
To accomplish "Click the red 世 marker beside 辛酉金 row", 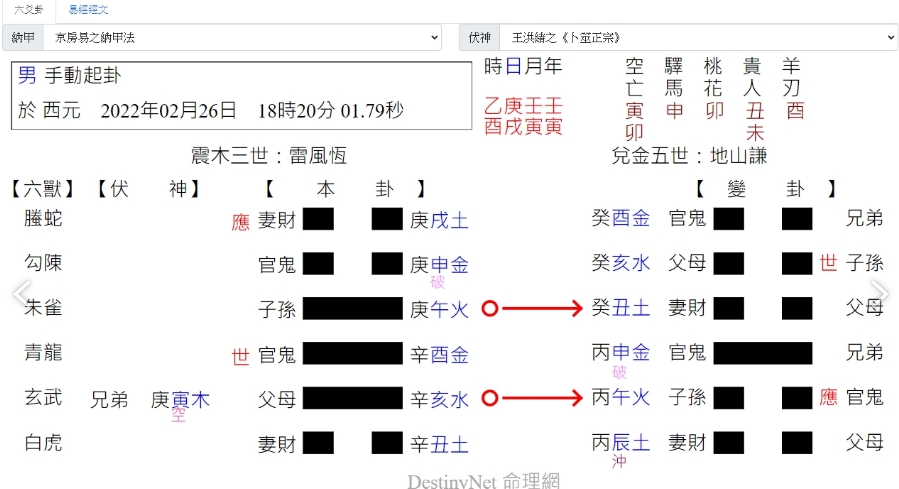I will coord(240,356).
